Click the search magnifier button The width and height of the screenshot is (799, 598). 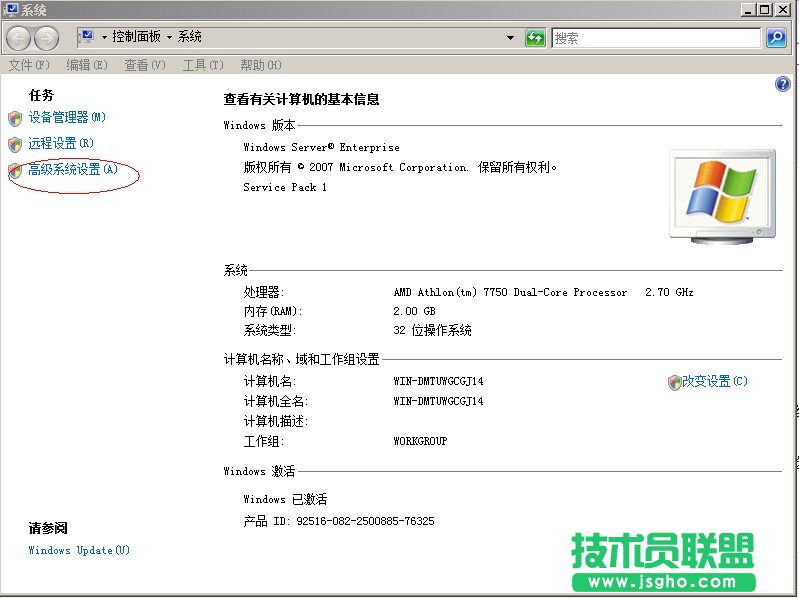776,38
